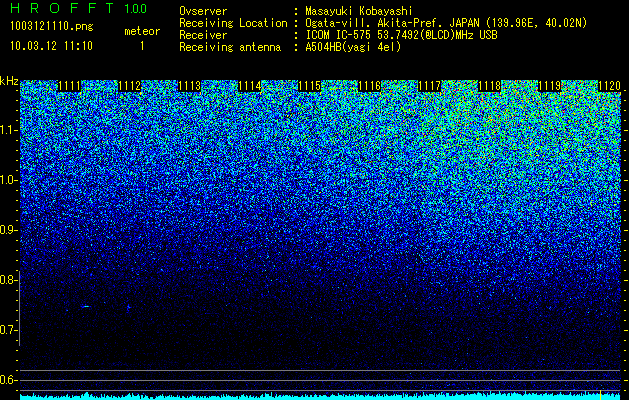
Task: Click the 0.7 frequency axis label
Action: [8, 330]
